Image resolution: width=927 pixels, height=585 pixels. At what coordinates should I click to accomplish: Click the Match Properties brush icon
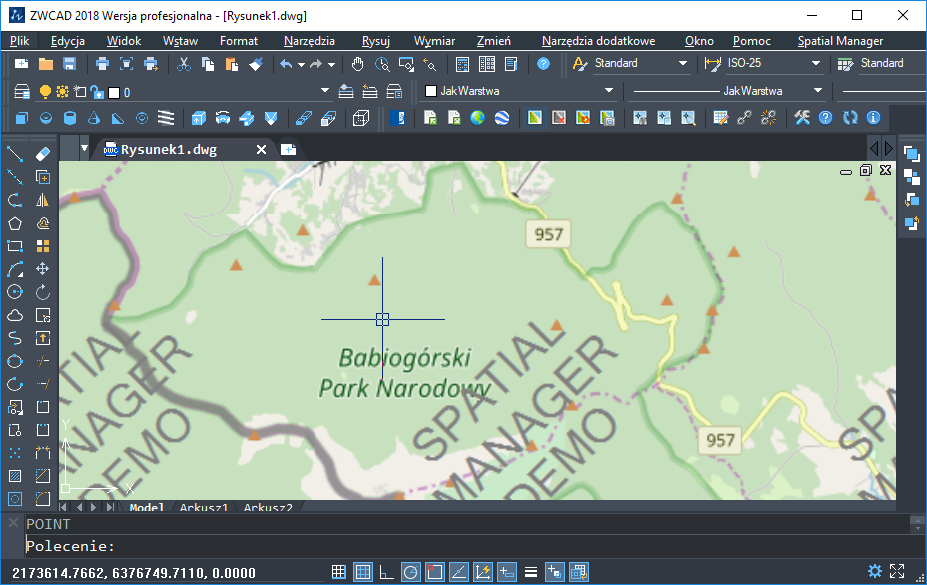[x=256, y=64]
